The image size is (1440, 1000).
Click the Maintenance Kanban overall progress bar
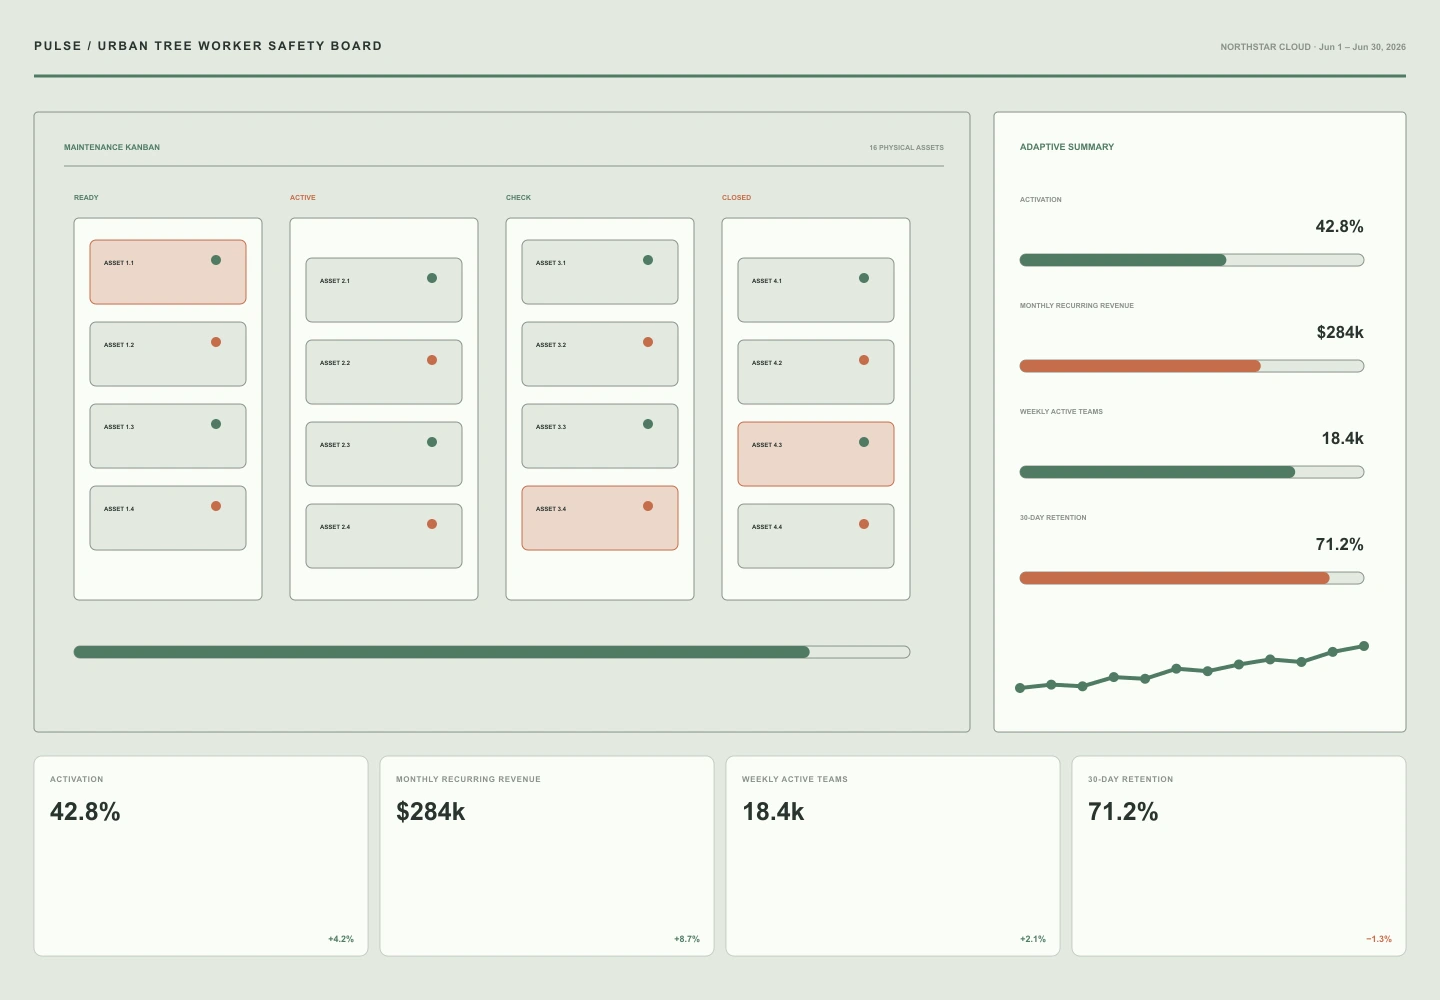[492, 652]
